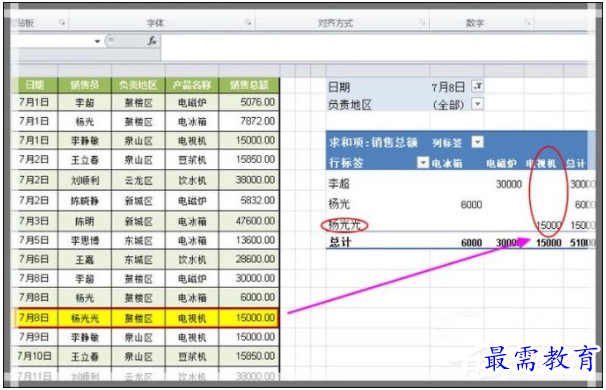Select the 电视机 cell in the highlighted row
The height and width of the screenshot is (390, 606).
[192, 318]
